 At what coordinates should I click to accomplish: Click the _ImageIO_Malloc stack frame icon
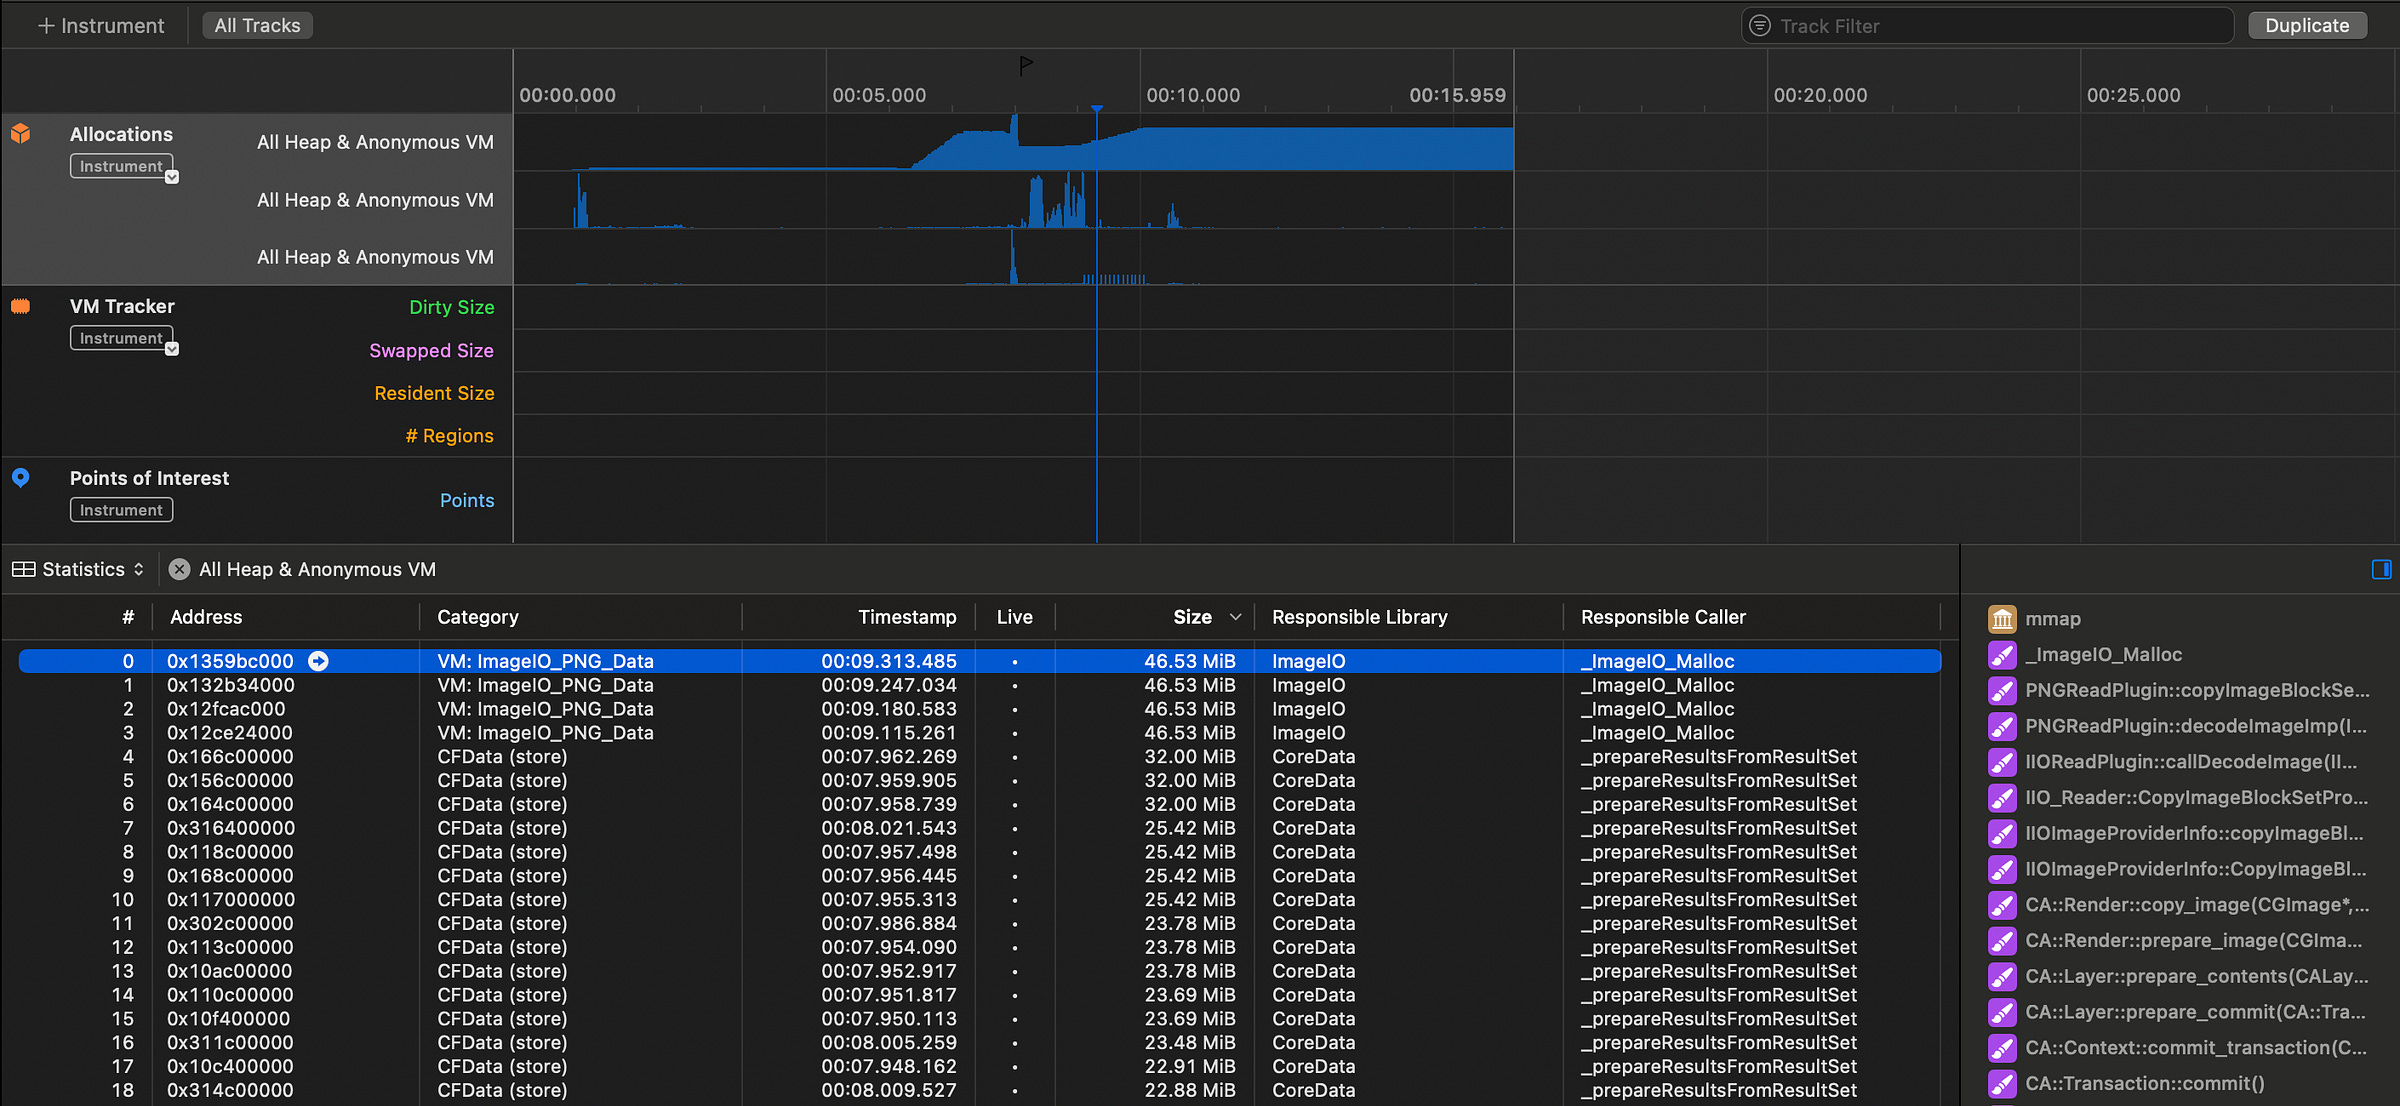2002,655
